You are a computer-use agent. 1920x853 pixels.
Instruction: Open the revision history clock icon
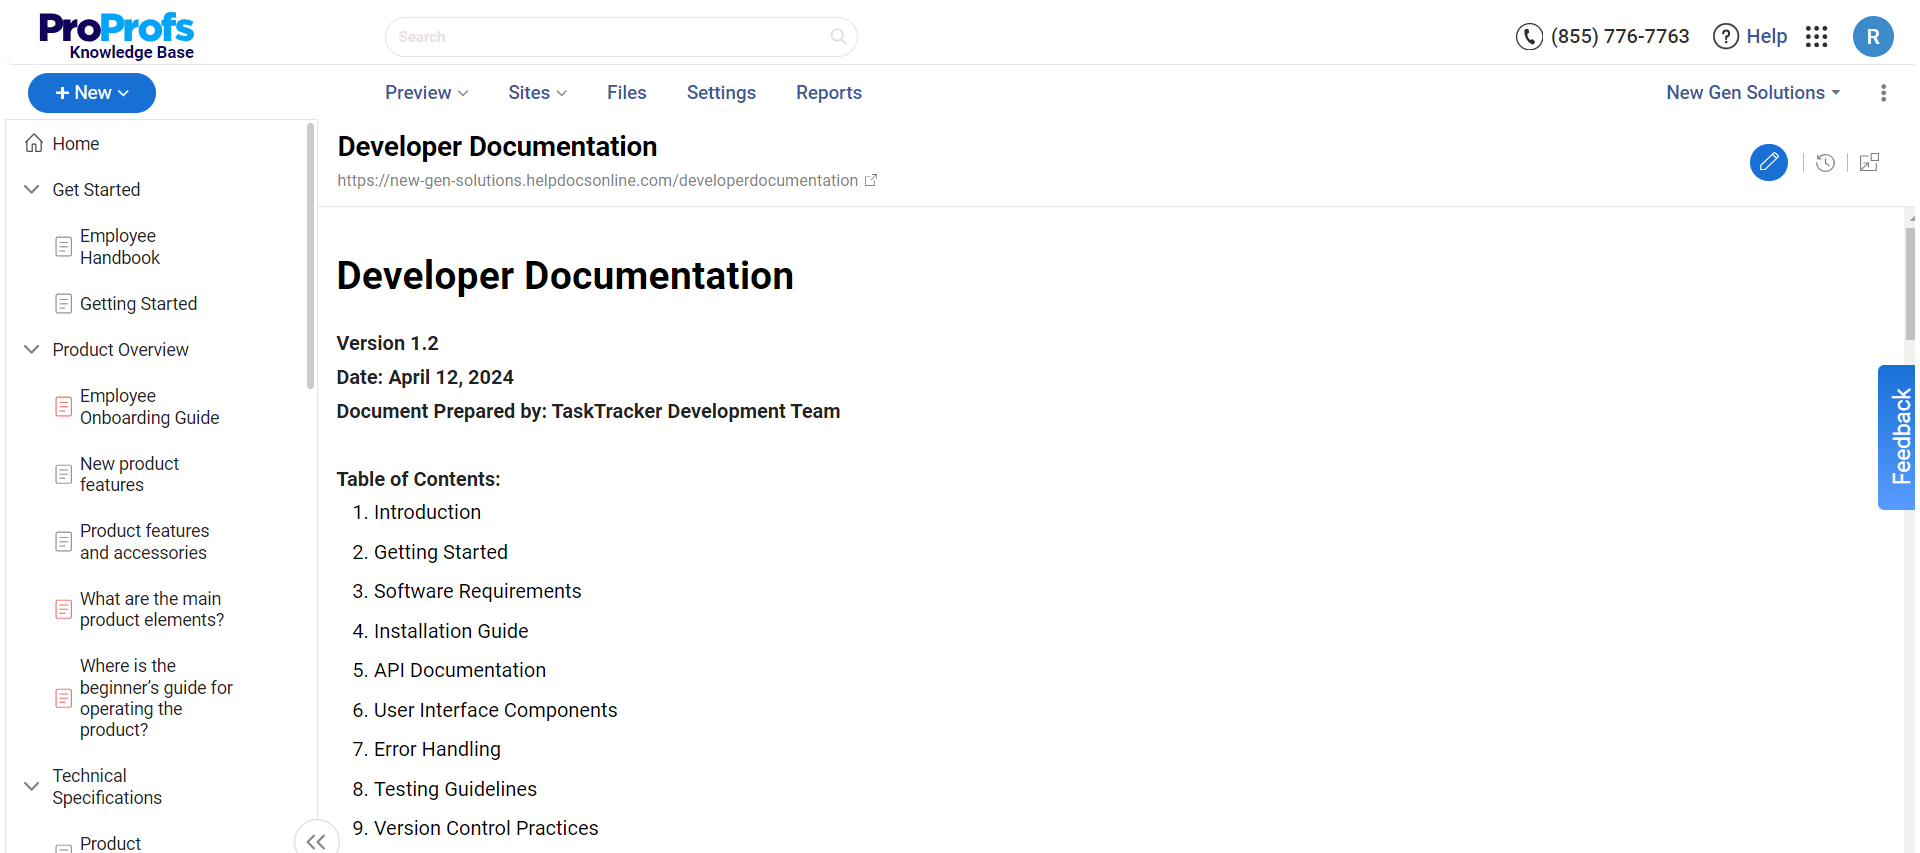(1825, 163)
